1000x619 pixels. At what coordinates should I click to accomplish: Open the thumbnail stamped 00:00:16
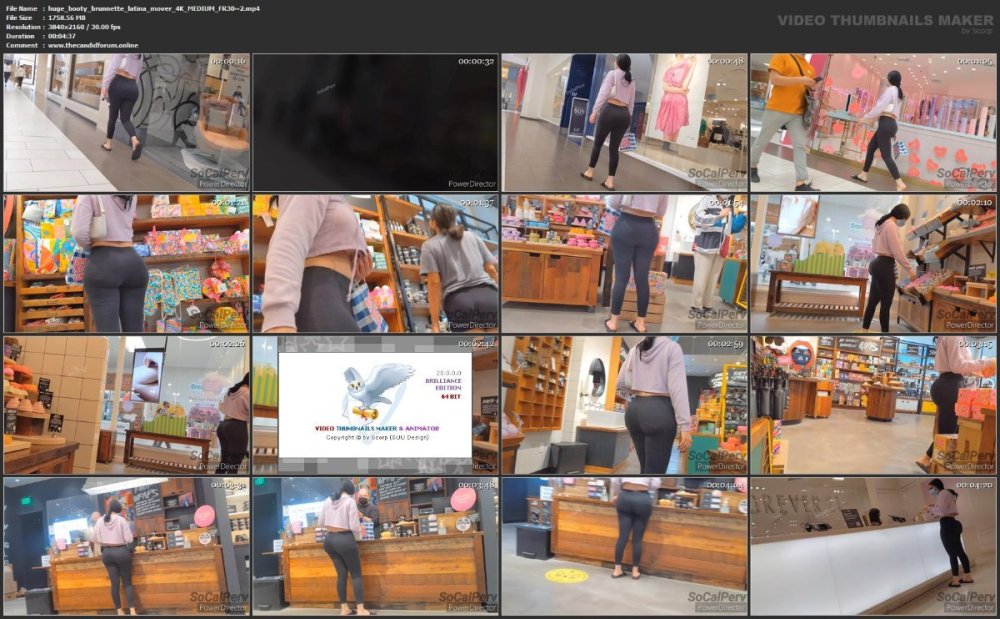click(x=126, y=122)
